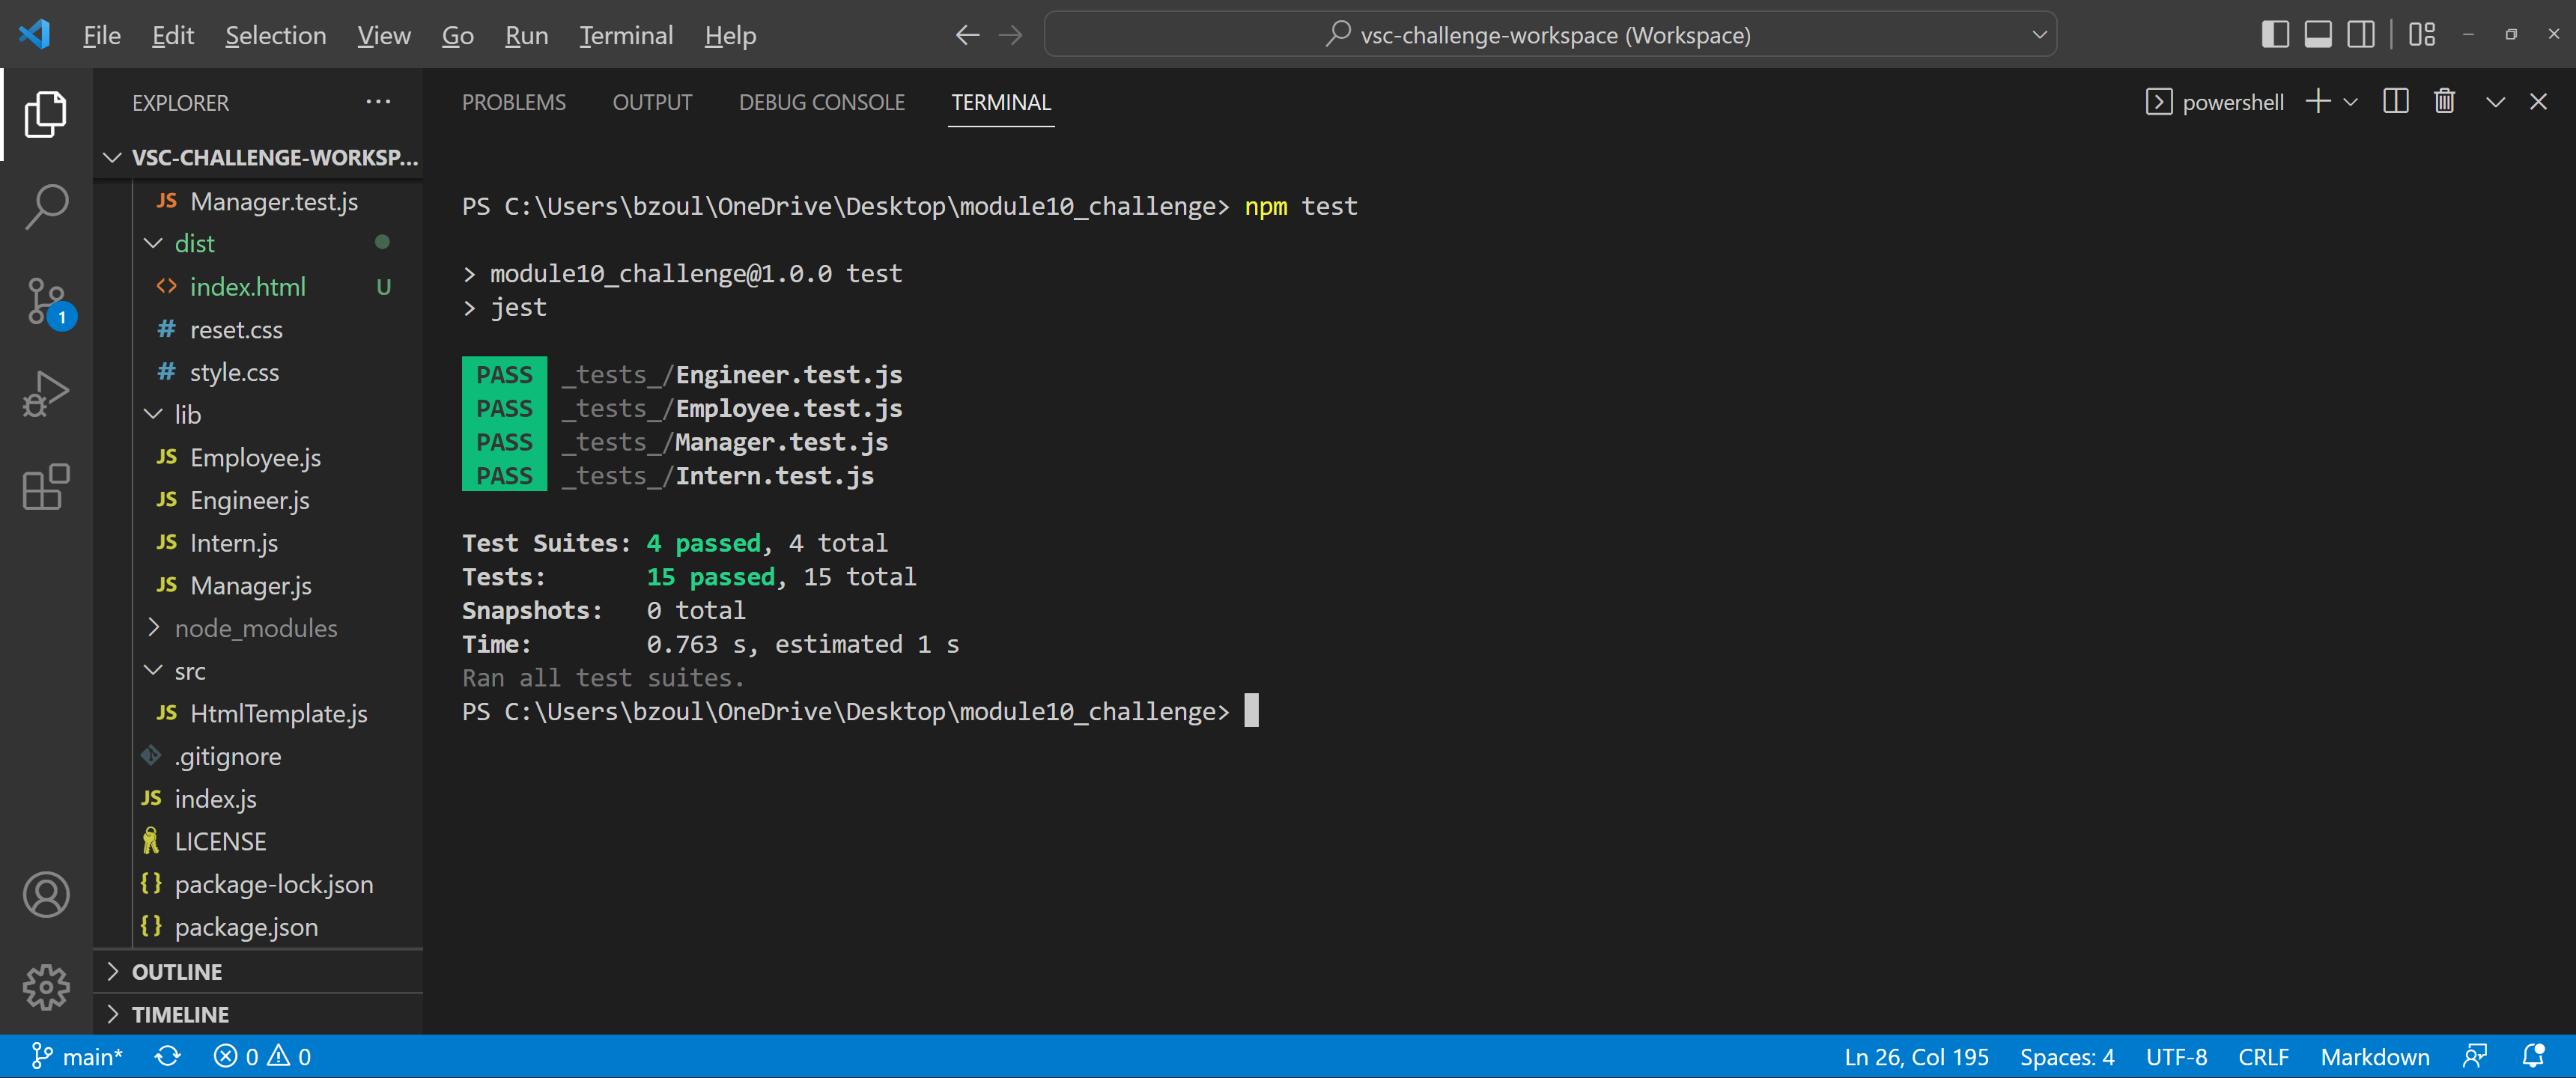Click the workspace search command center
Viewport: 2576px width, 1078px height.
(x=1550, y=35)
